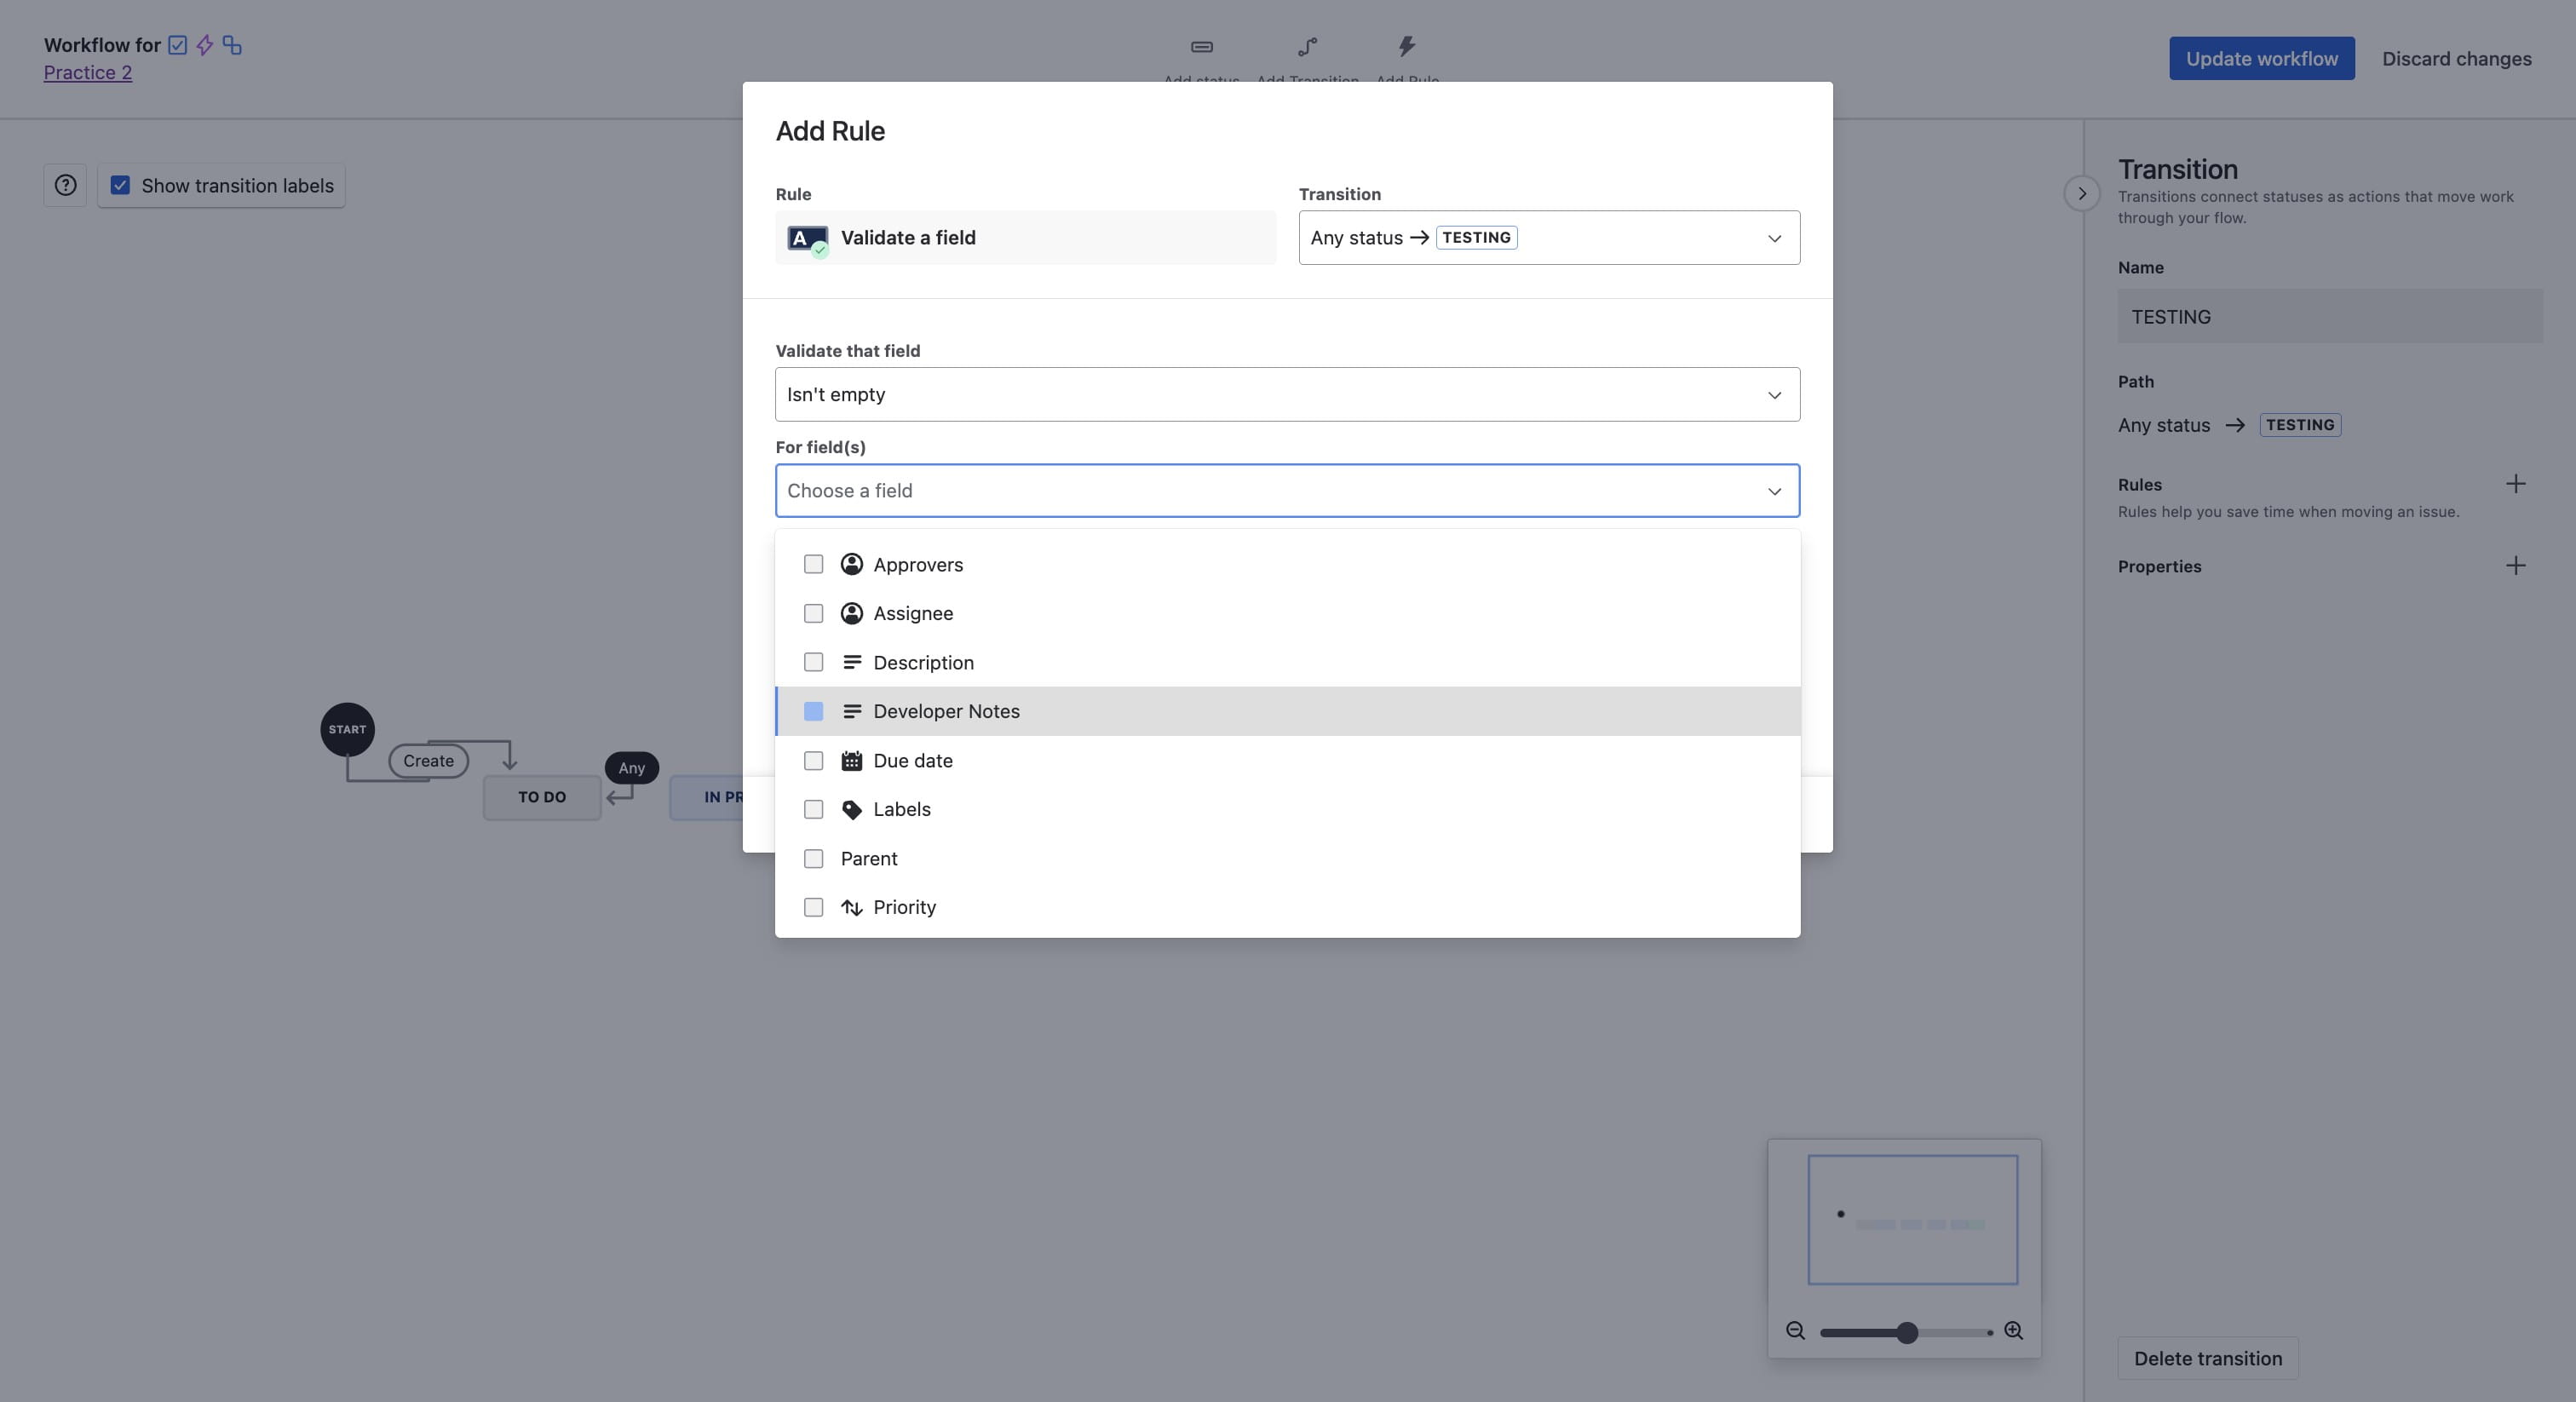Click the Choose a field dropdown
2576x1402 pixels.
coord(1287,490)
